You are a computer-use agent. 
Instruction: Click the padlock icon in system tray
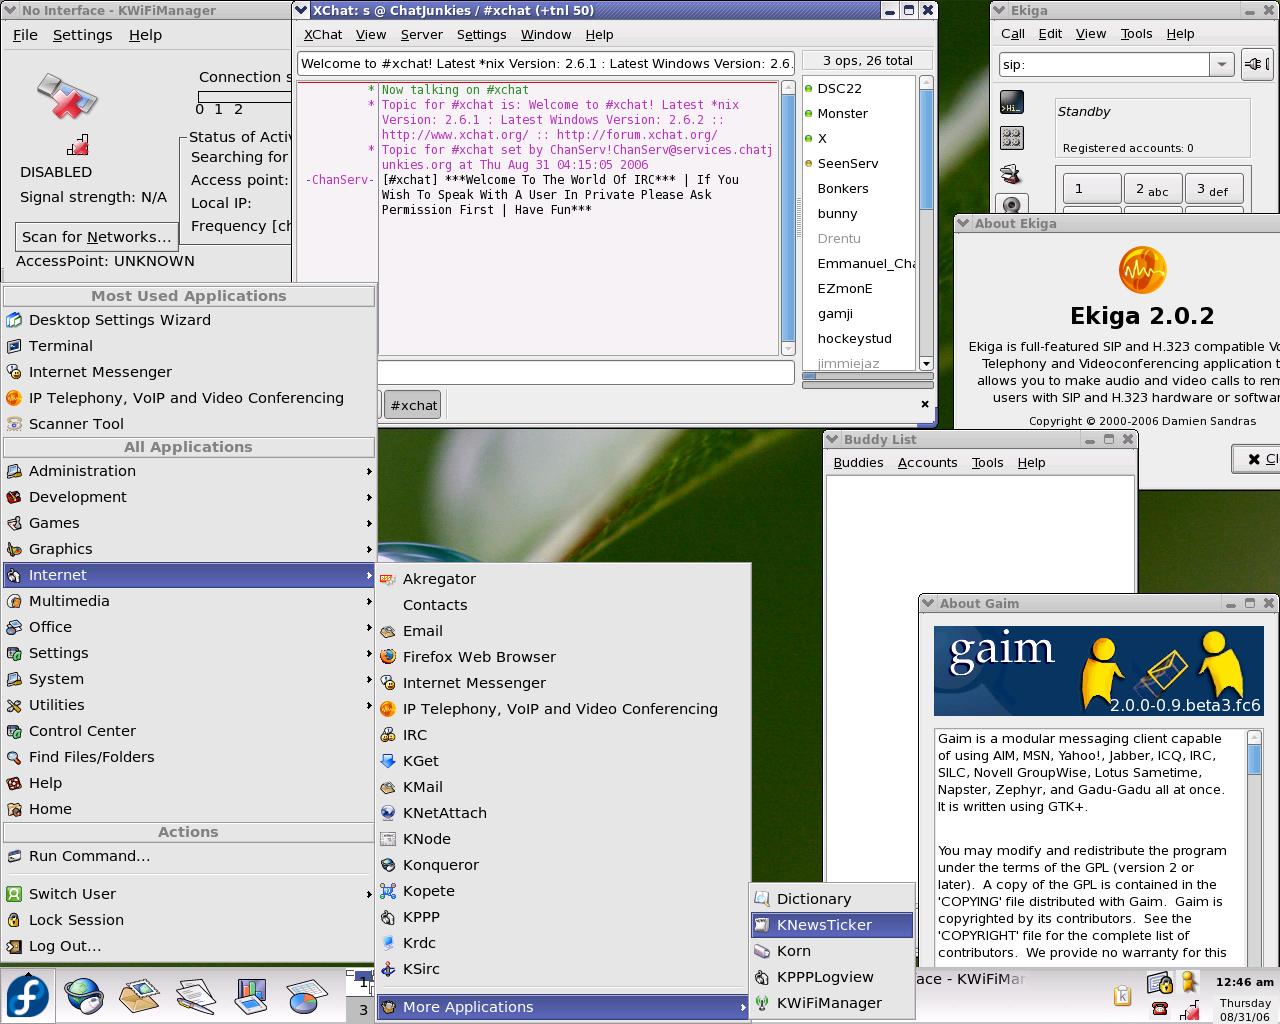(1160, 984)
